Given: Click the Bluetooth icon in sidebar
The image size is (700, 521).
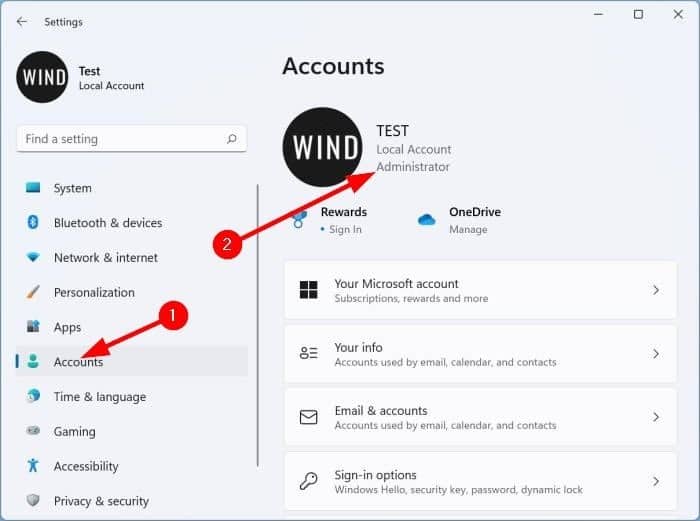Looking at the screenshot, I should coord(33,222).
